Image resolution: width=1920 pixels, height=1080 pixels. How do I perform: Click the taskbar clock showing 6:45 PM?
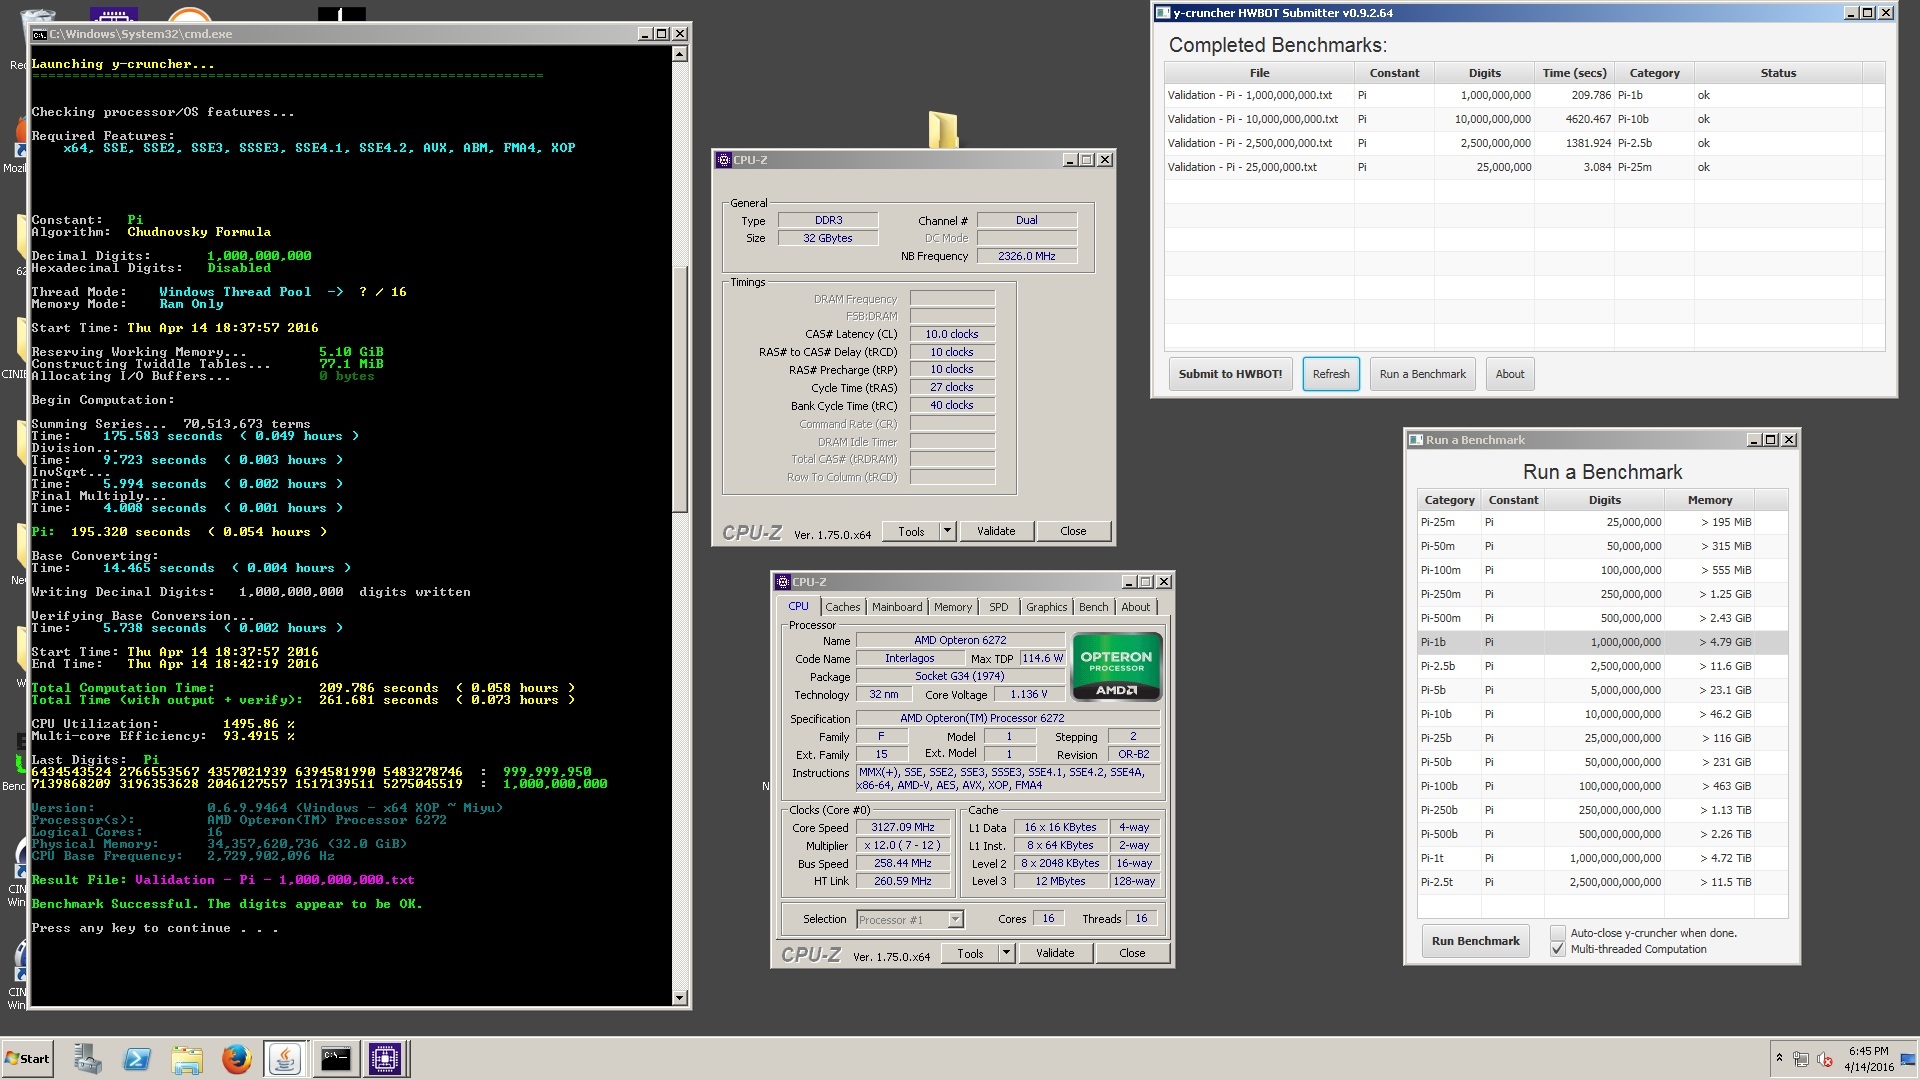(1868, 1059)
